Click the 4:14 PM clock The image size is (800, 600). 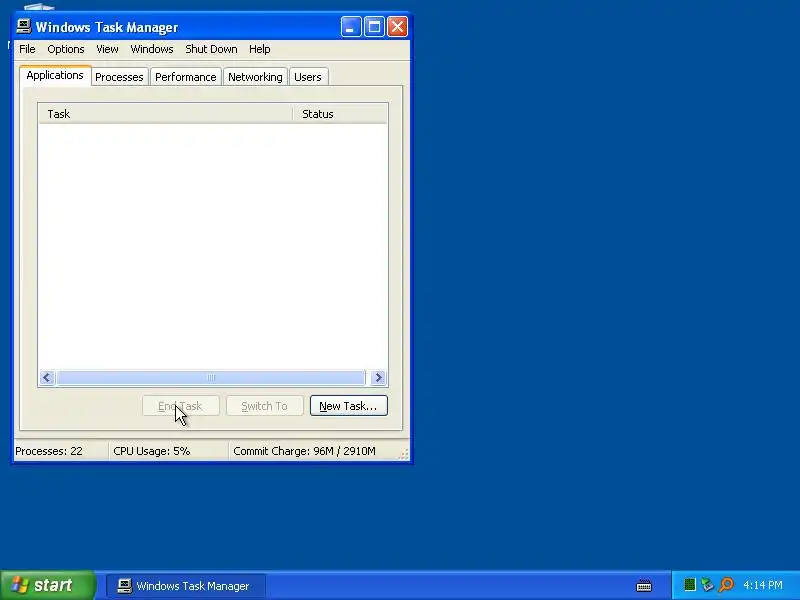(x=763, y=585)
